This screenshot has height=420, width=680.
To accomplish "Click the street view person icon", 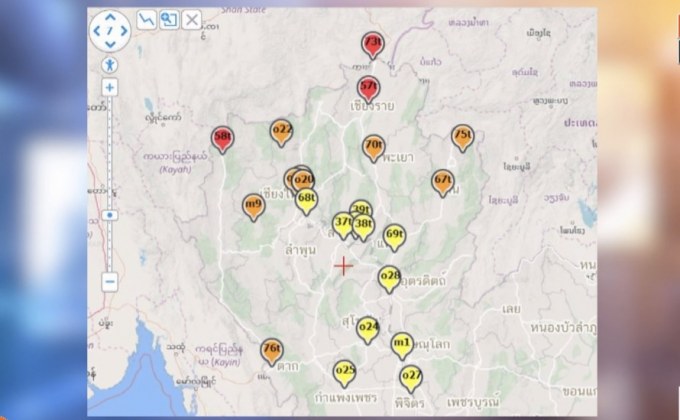I will coord(109,64).
